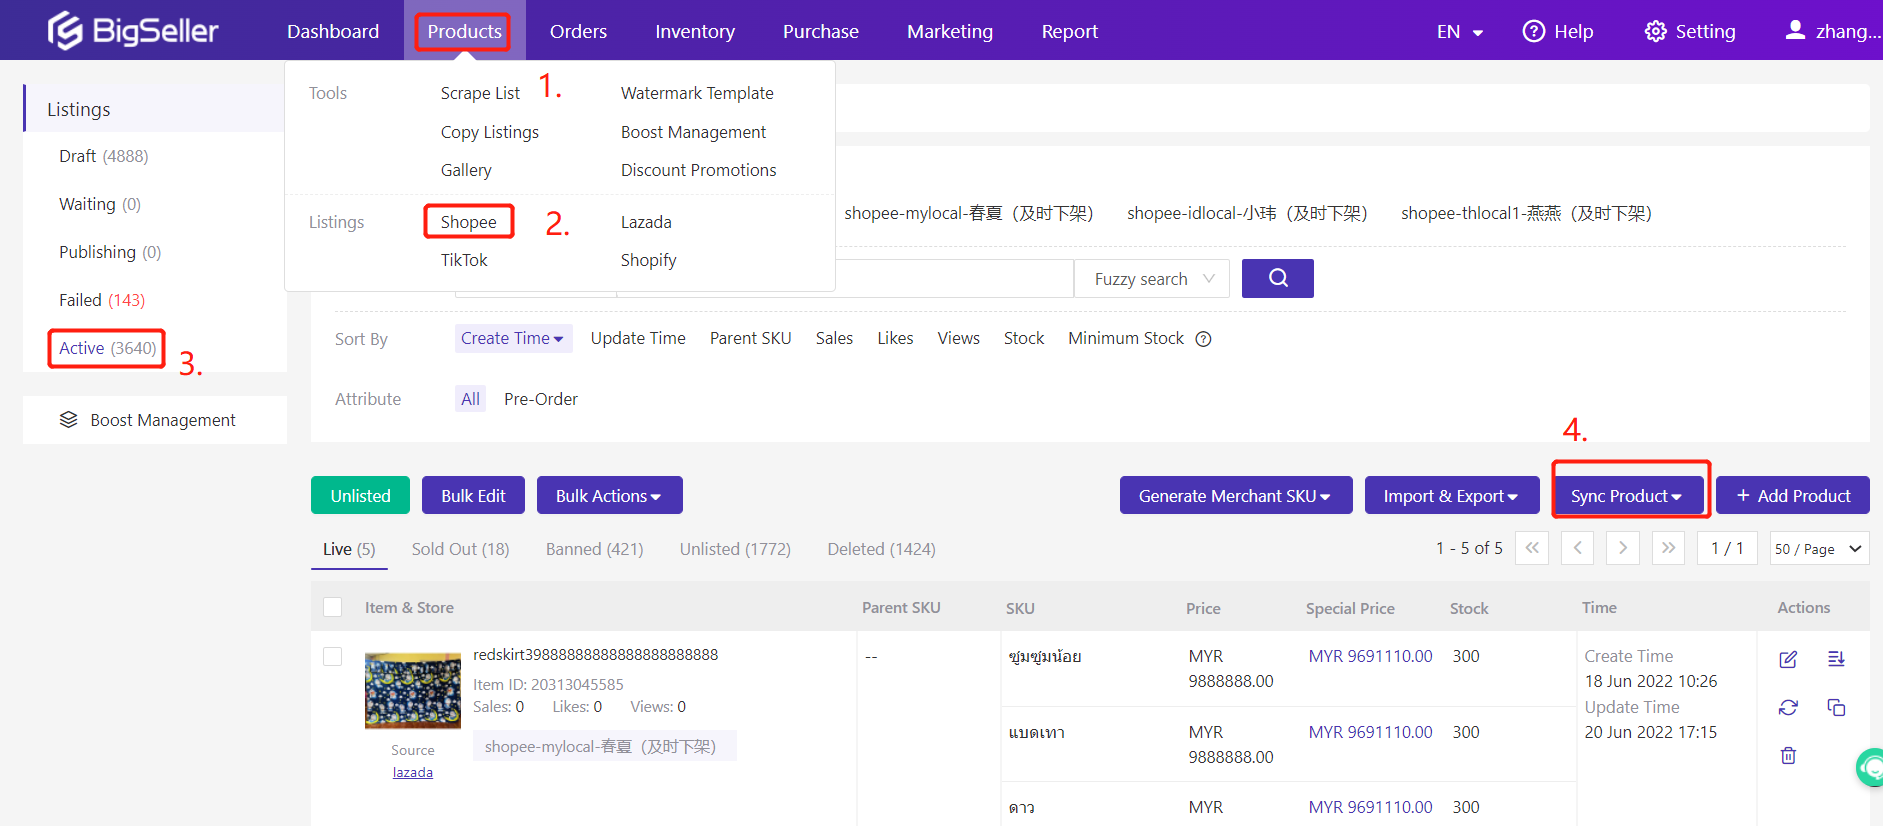The width and height of the screenshot is (1883, 826).
Task: Go to last page double-arrow
Action: pyautogui.click(x=1668, y=548)
